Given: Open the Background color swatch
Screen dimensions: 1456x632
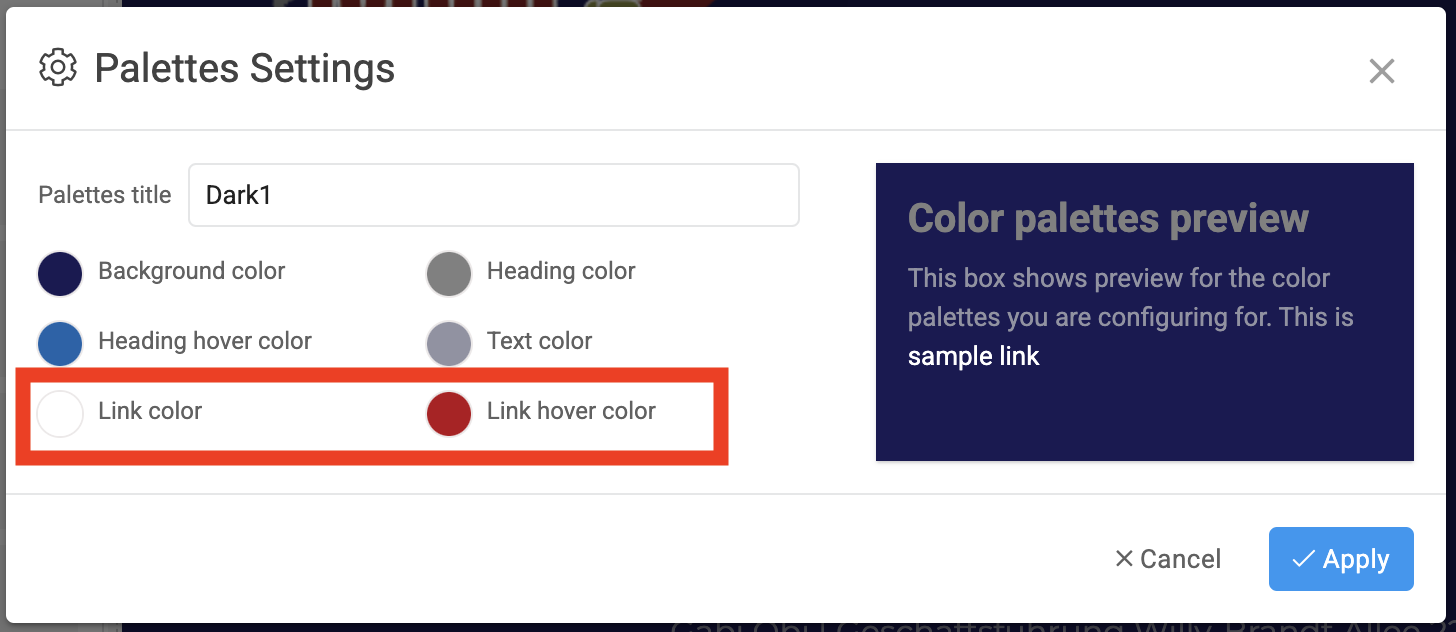Looking at the screenshot, I should coord(59,274).
